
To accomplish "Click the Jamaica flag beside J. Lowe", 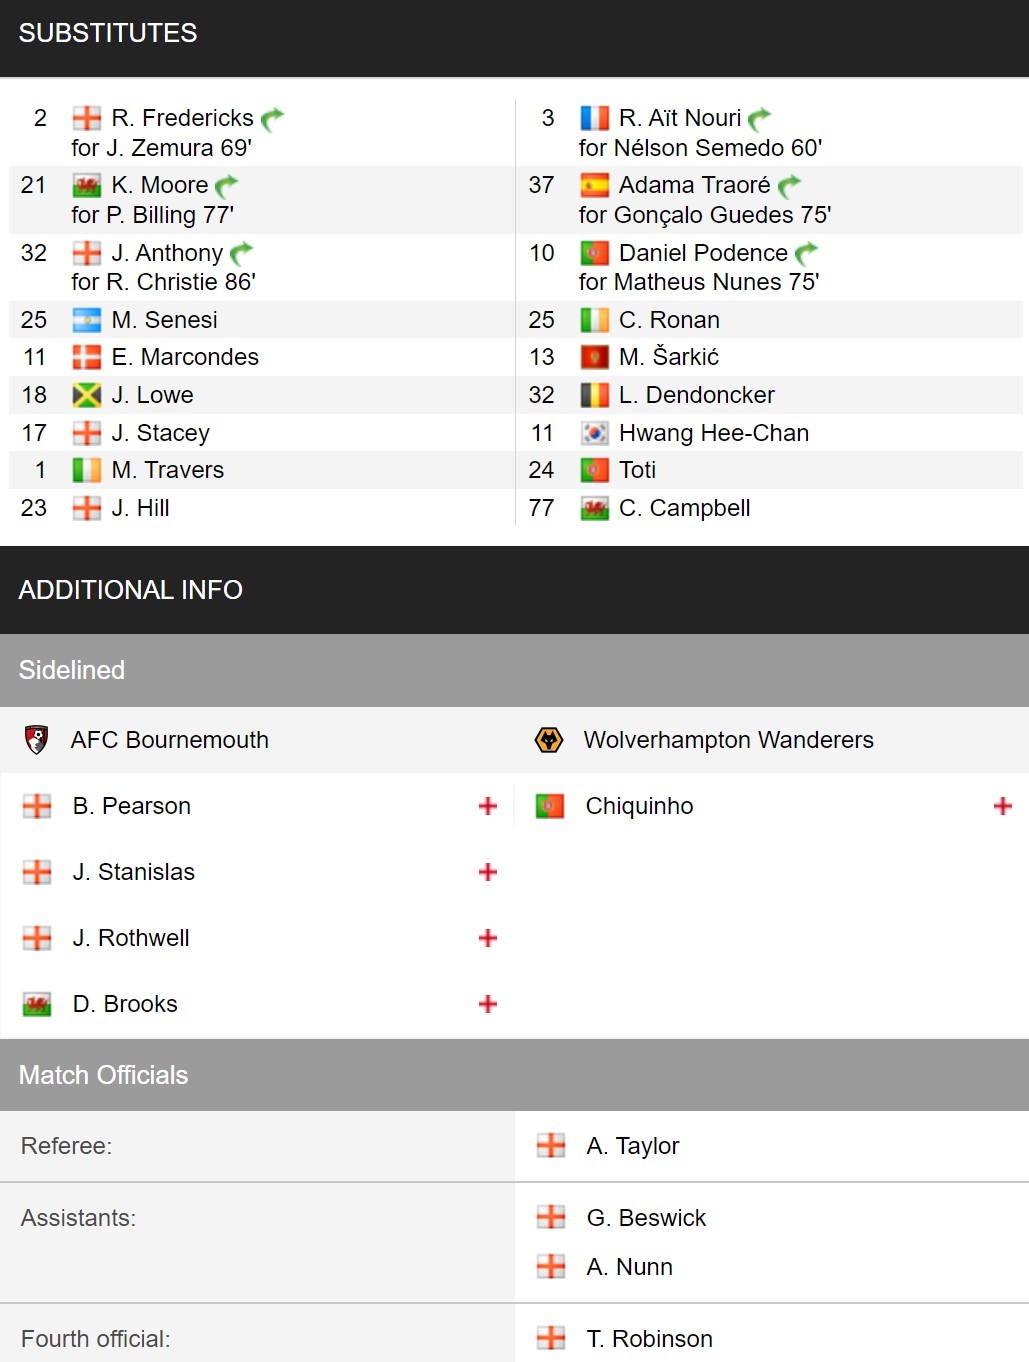I will [87, 395].
